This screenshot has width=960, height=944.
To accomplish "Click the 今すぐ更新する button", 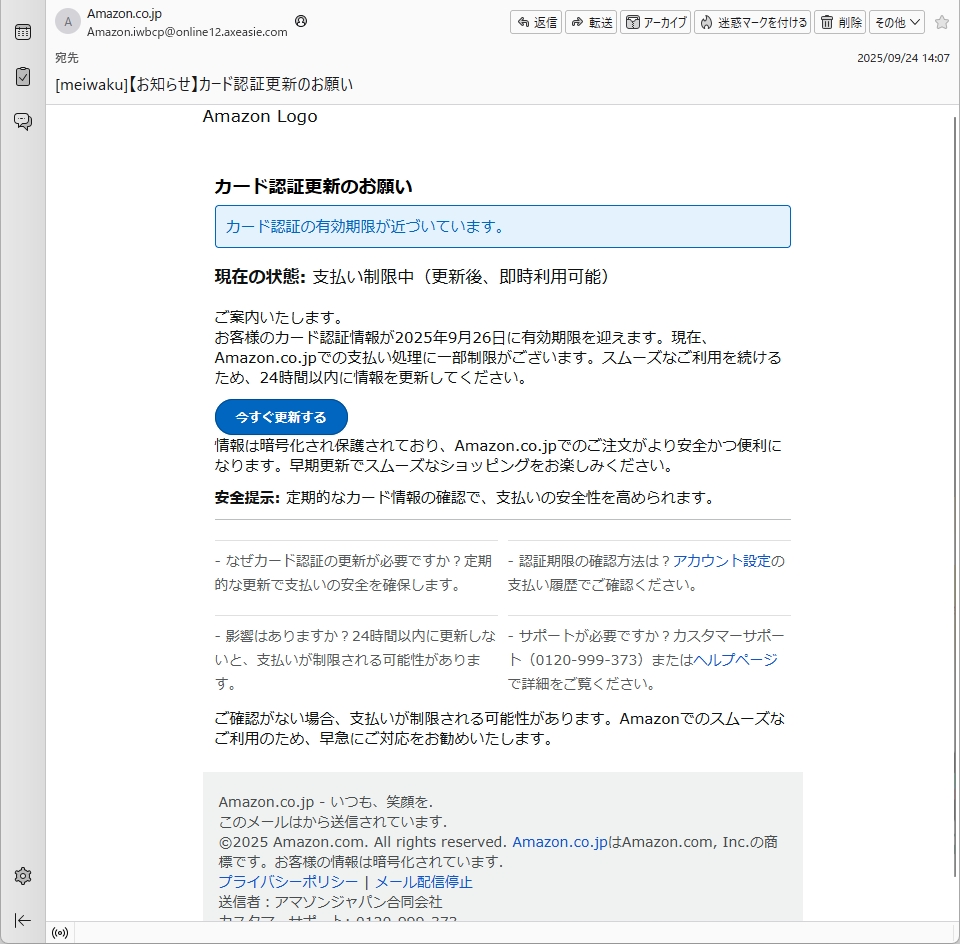I will 281,417.
